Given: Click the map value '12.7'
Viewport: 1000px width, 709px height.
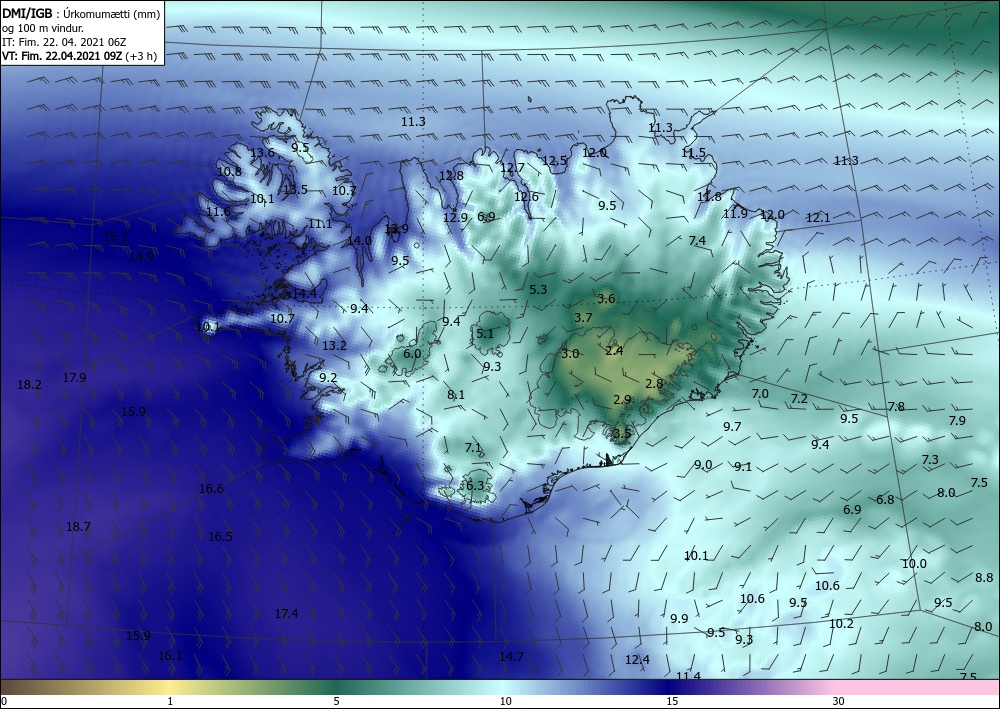Looking at the screenshot, I should tap(512, 168).
